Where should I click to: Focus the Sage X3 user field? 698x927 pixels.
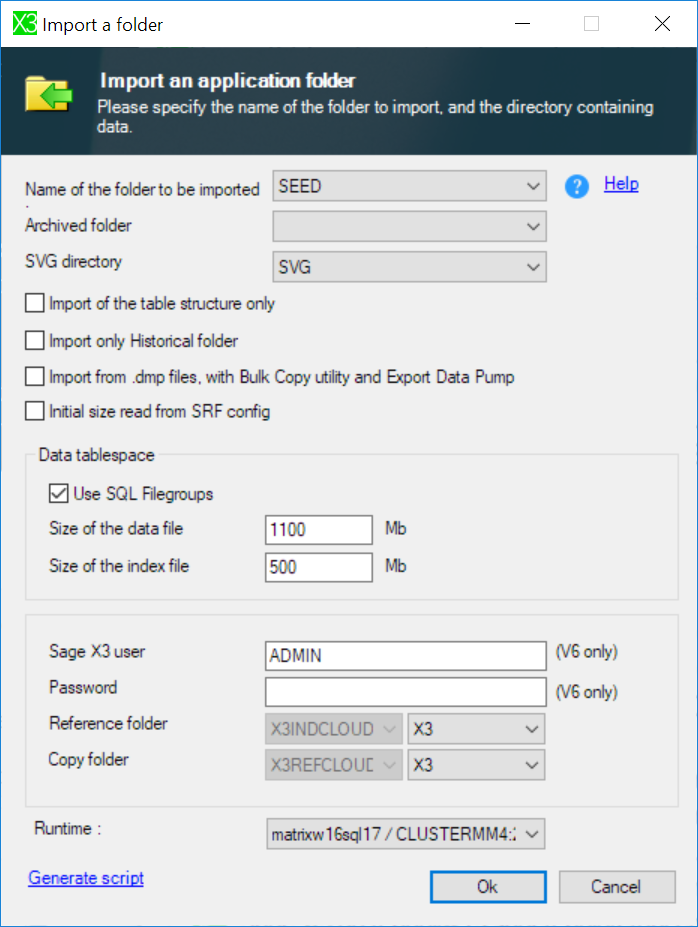(405, 656)
